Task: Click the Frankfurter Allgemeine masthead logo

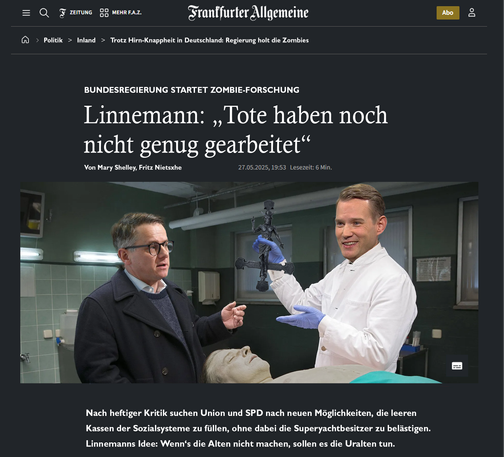Action: [248, 13]
